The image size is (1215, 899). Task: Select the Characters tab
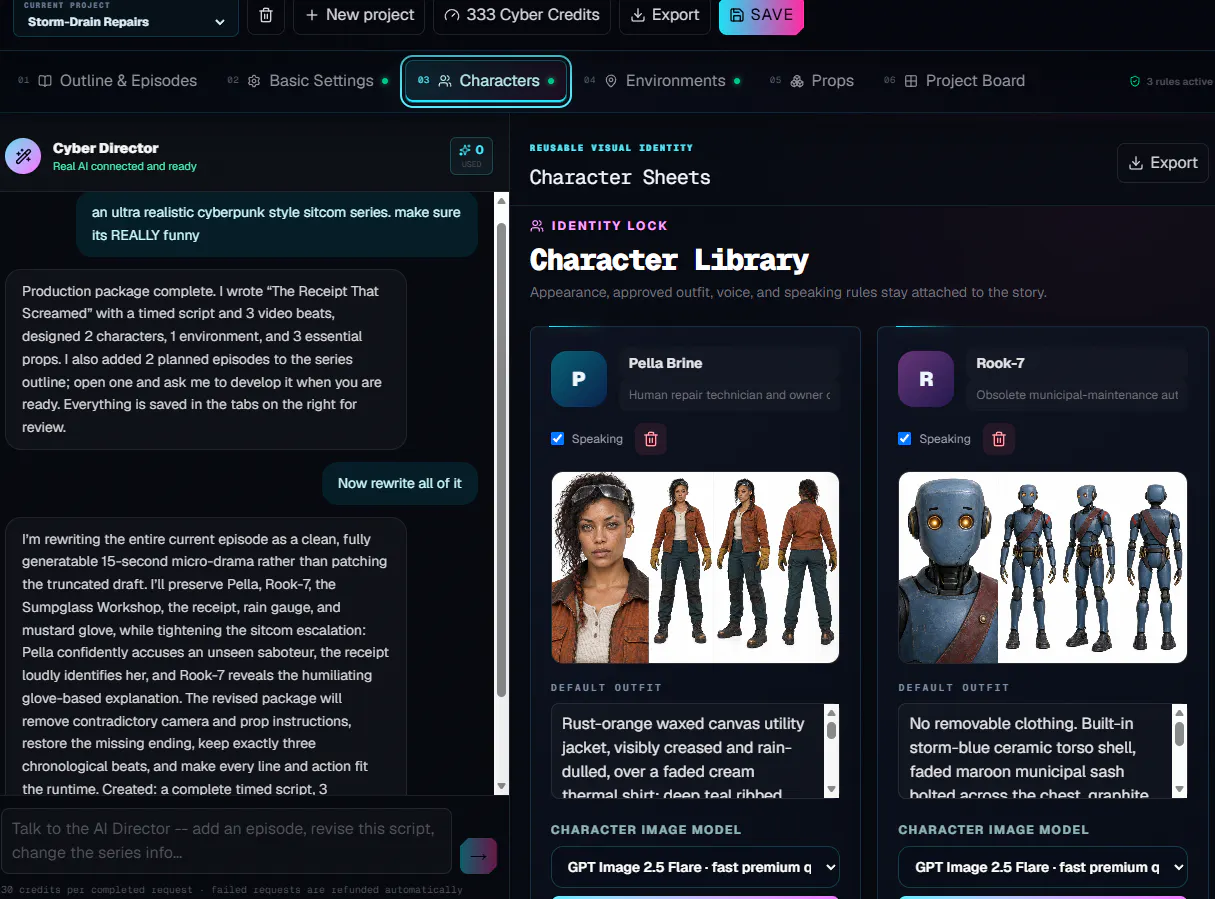coord(486,81)
